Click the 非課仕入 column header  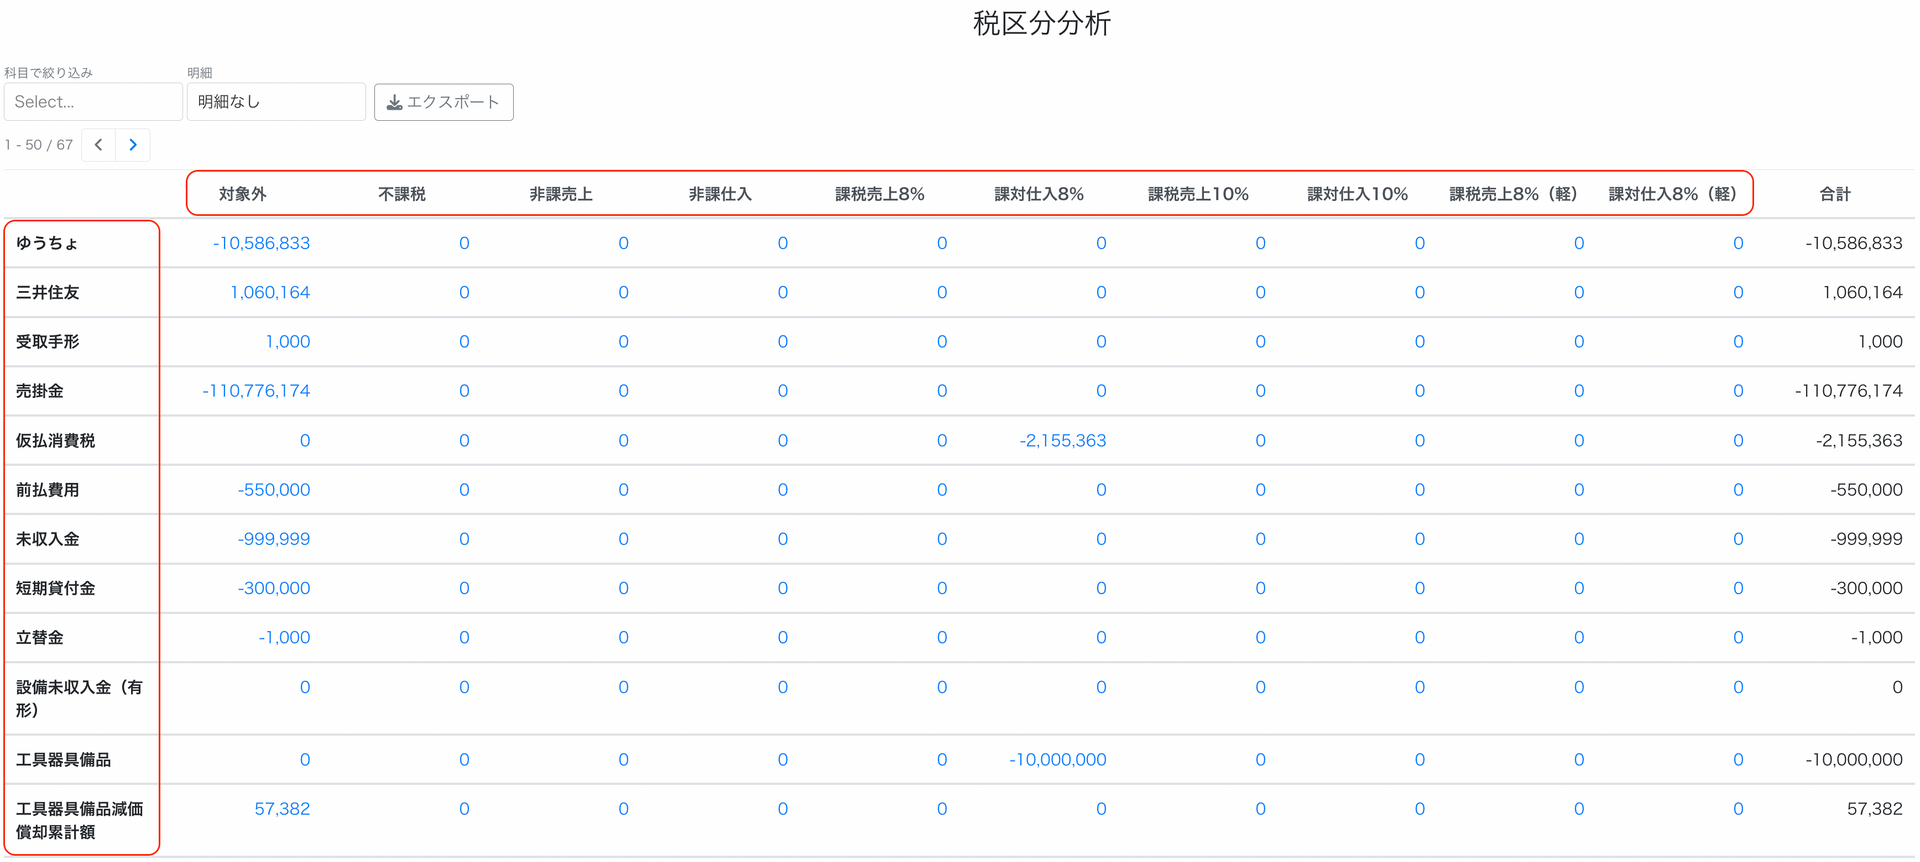pos(720,194)
